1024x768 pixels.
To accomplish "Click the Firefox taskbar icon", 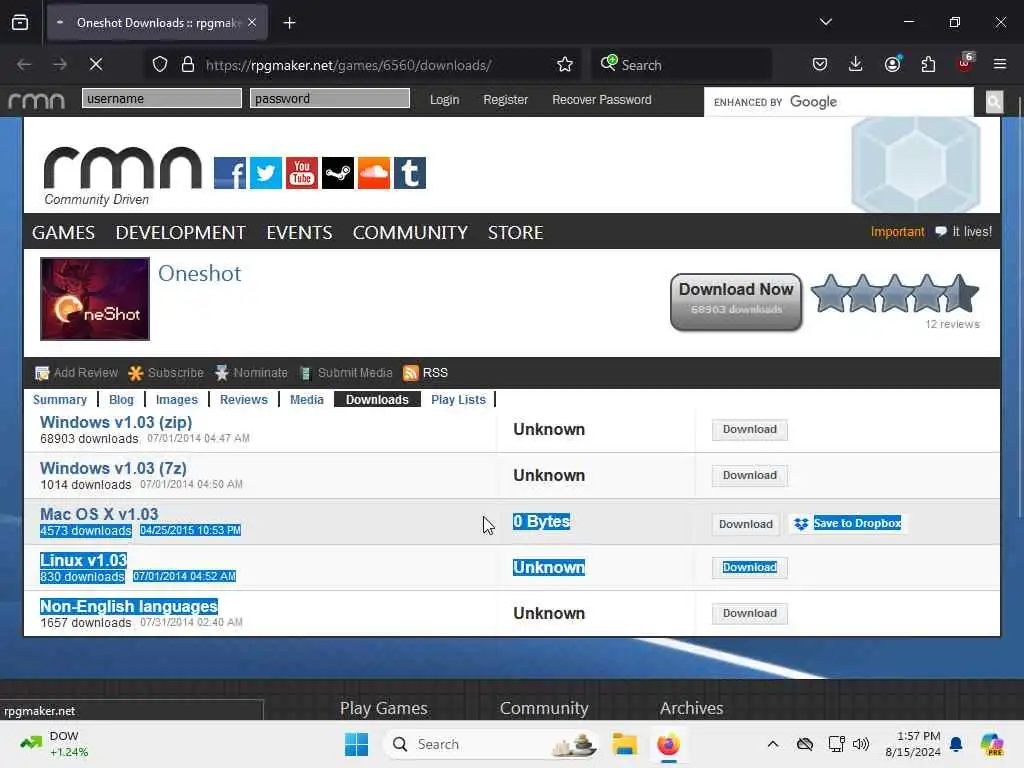I will (668, 744).
